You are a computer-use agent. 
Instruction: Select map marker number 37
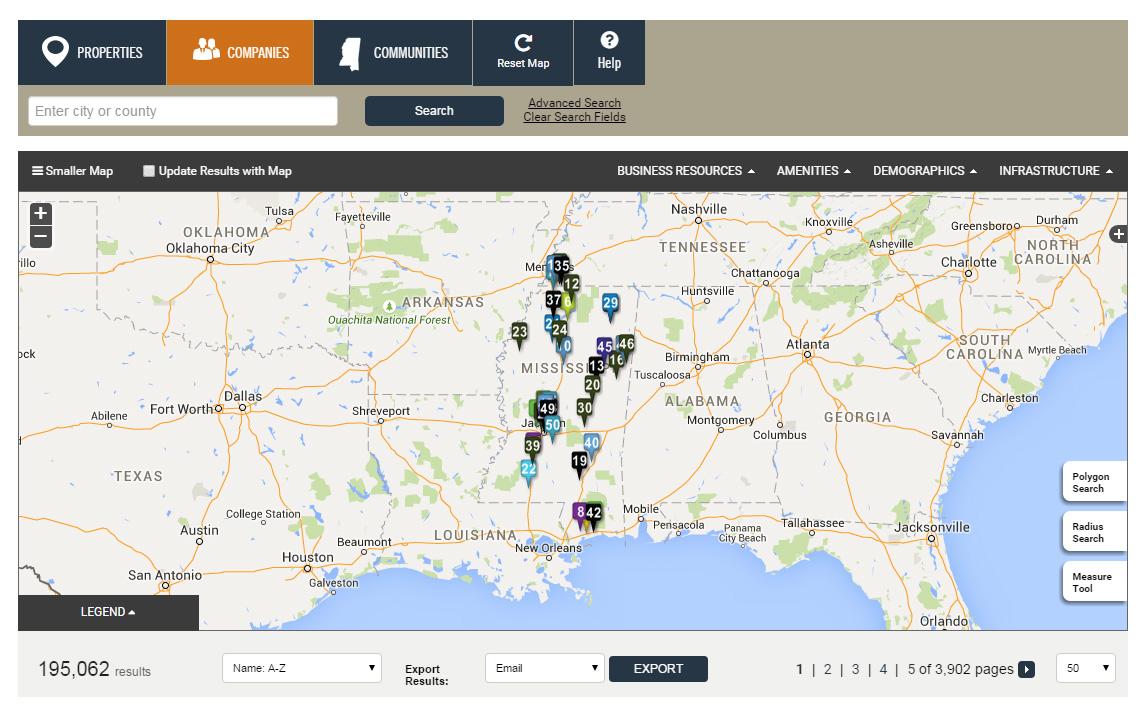point(554,301)
